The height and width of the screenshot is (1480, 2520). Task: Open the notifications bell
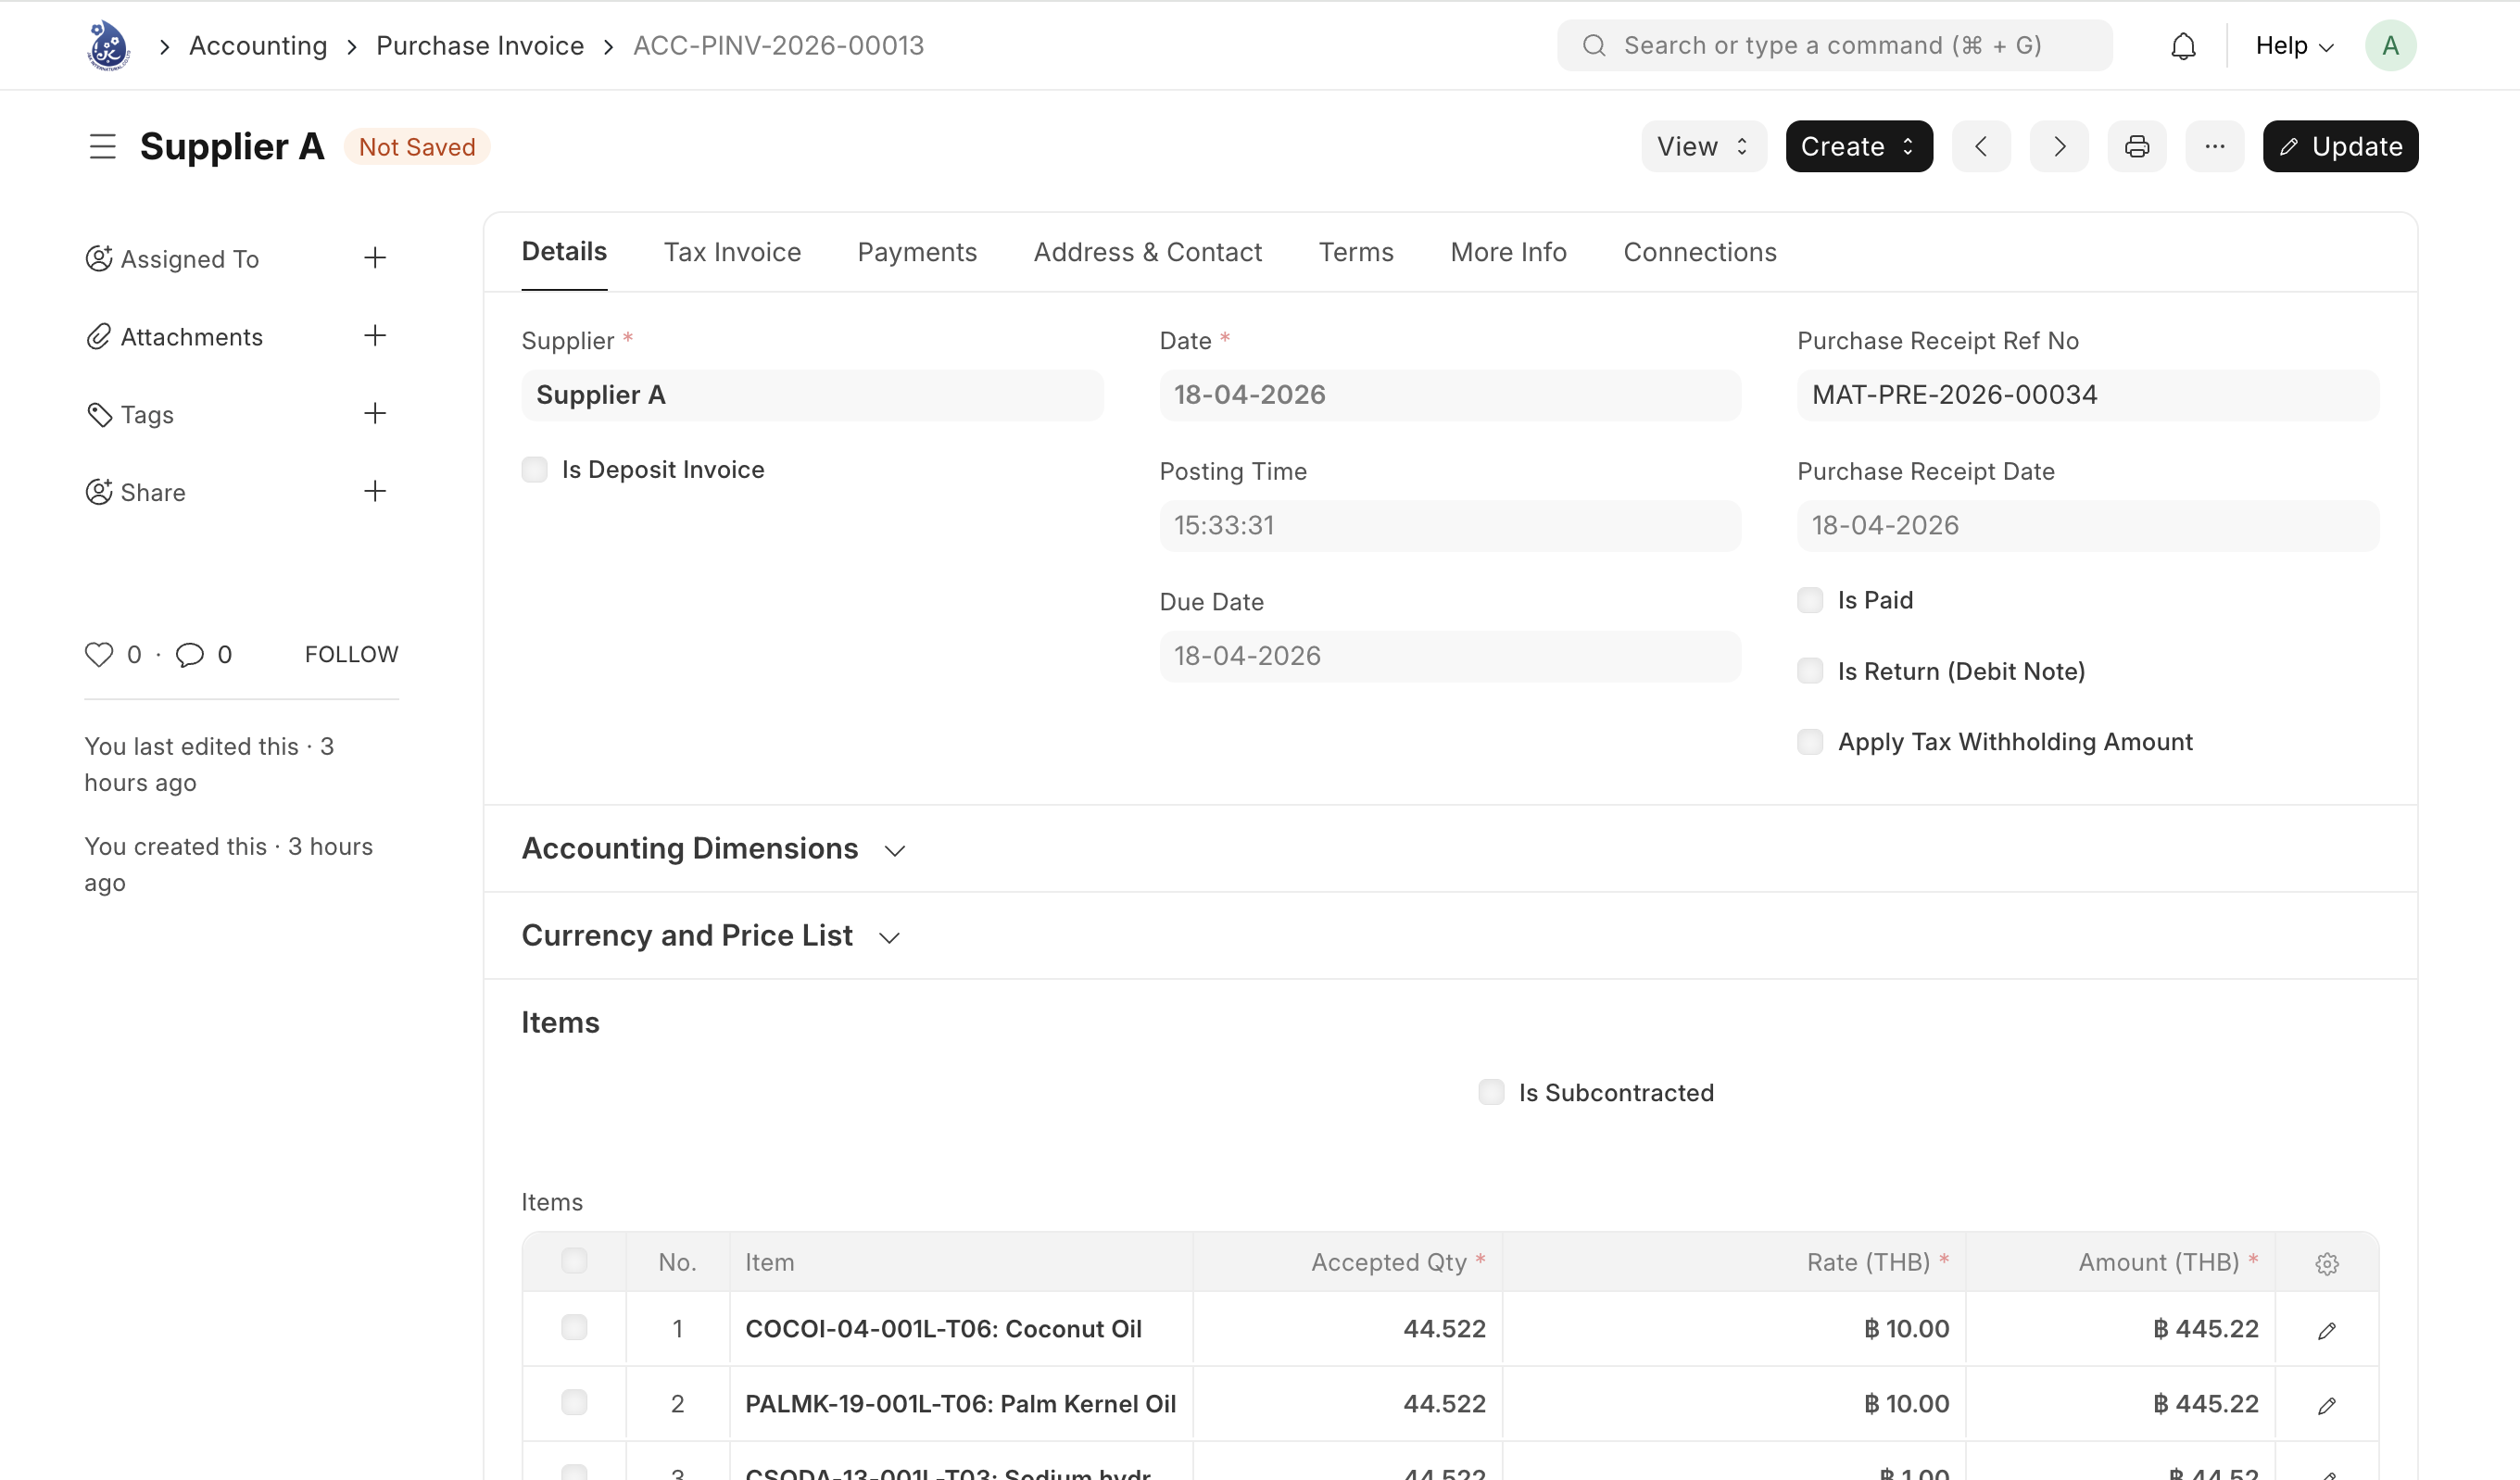2183,46
